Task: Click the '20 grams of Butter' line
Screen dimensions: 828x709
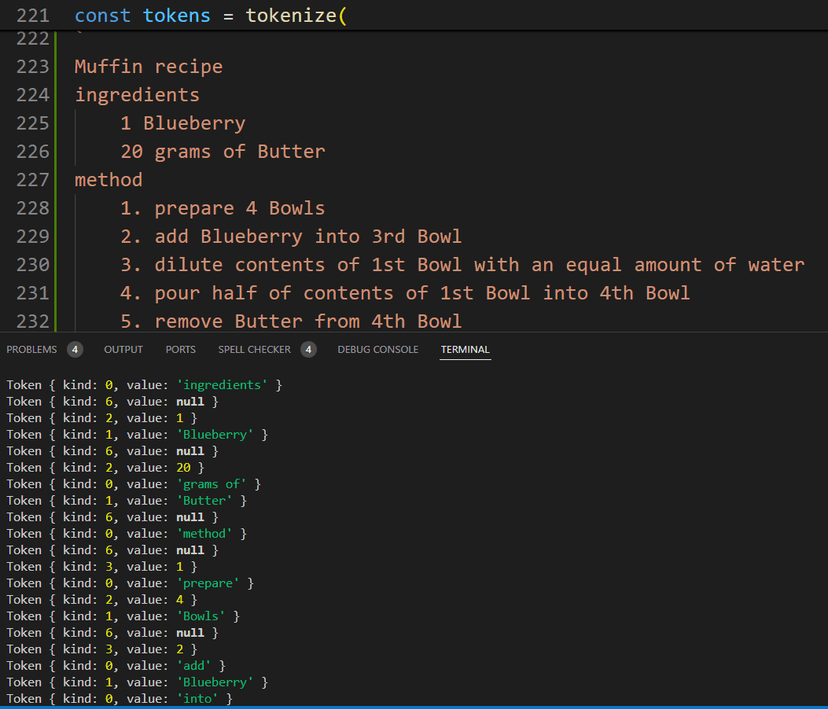Action: pyautogui.click(x=222, y=152)
